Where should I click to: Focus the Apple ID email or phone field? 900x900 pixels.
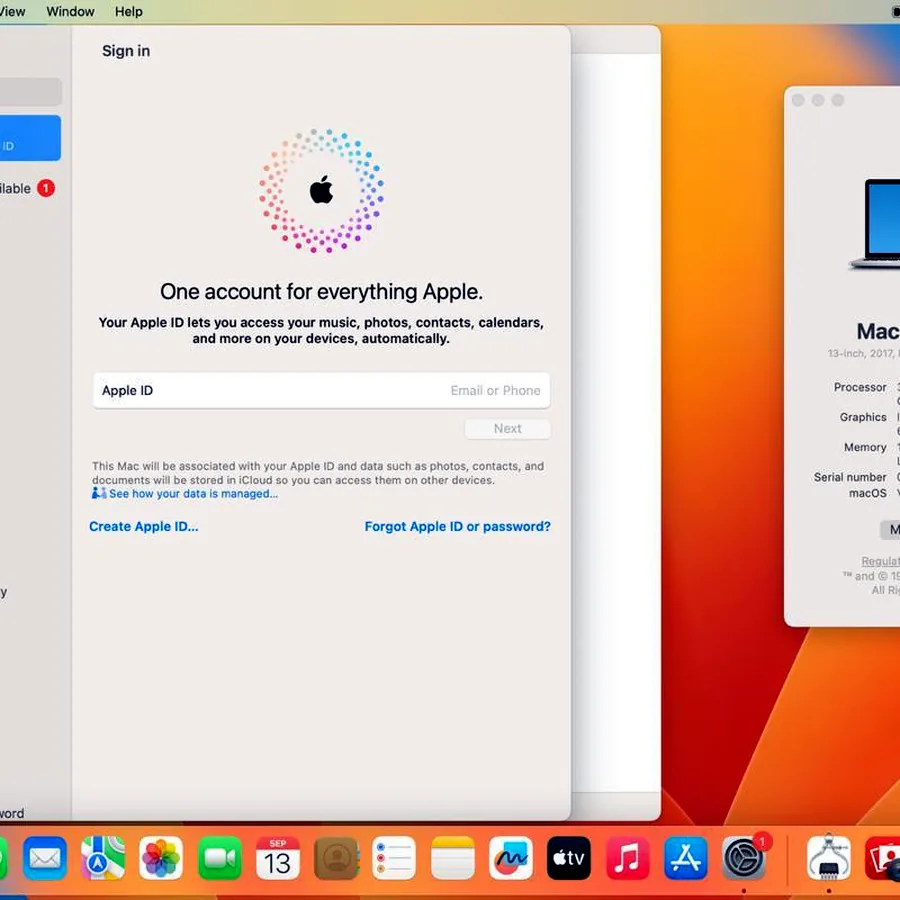pos(321,390)
